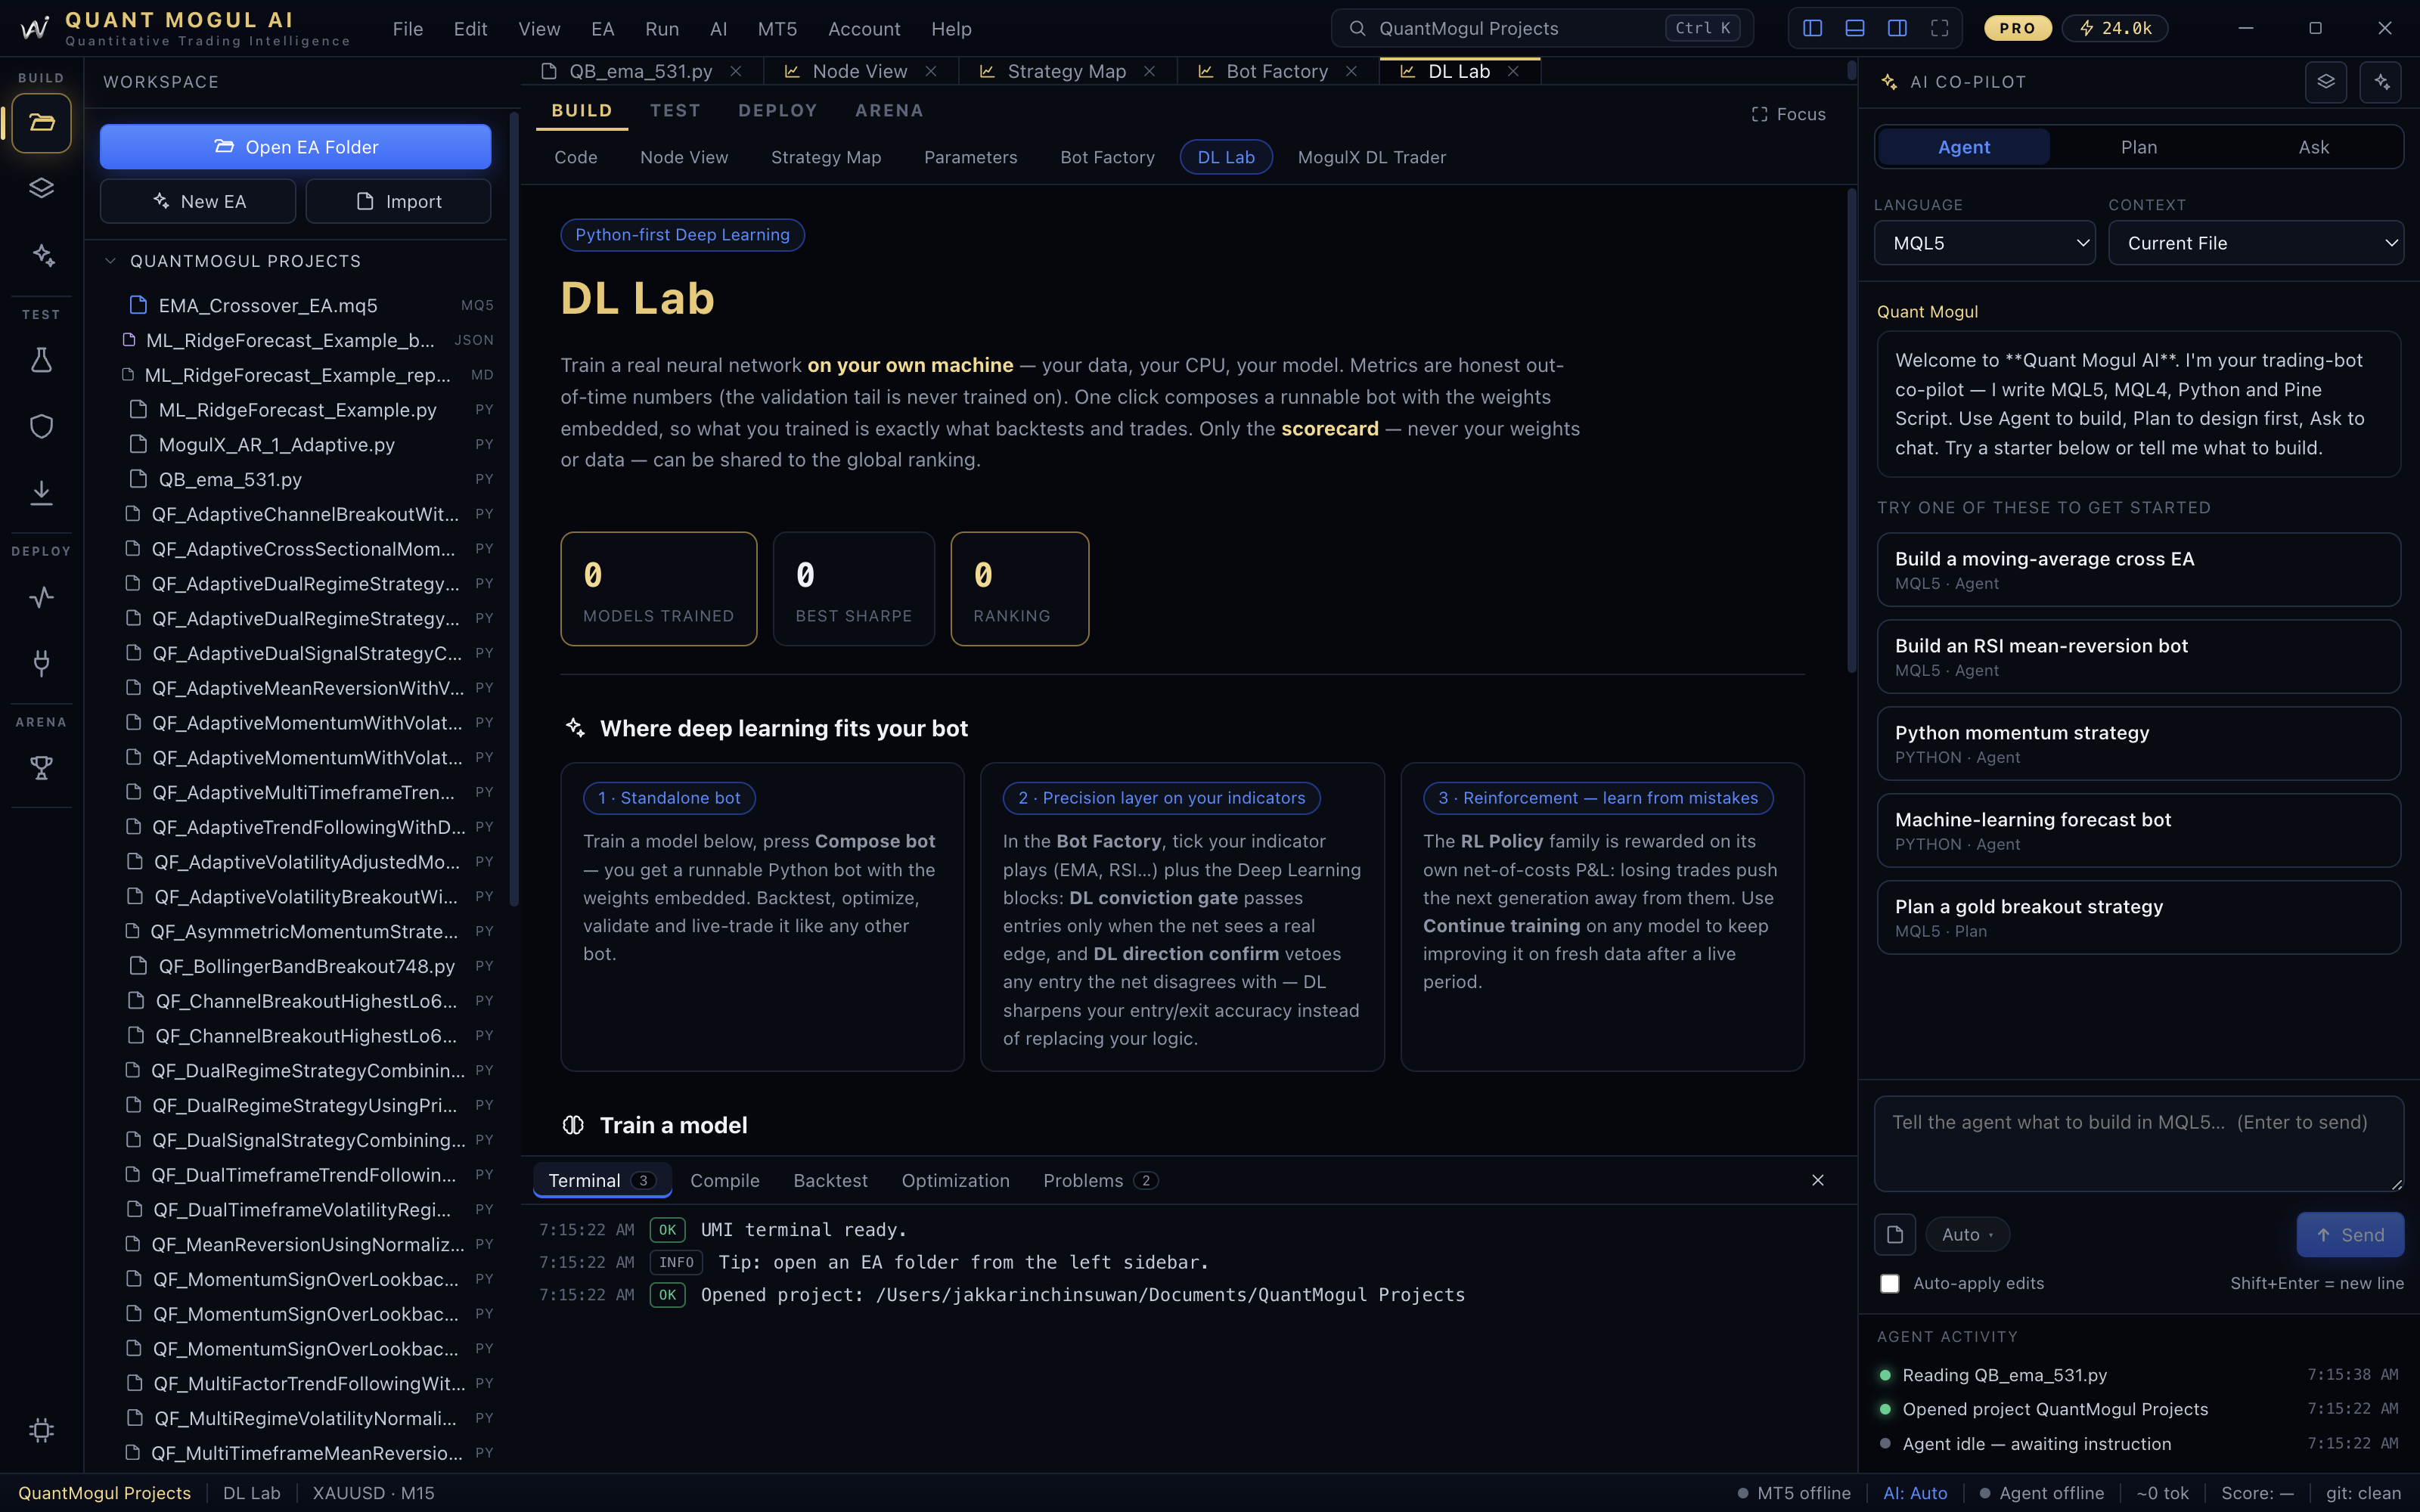Viewport: 2420px width, 1512px height.
Task: Click the PRO badge
Action: point(2017,28)
